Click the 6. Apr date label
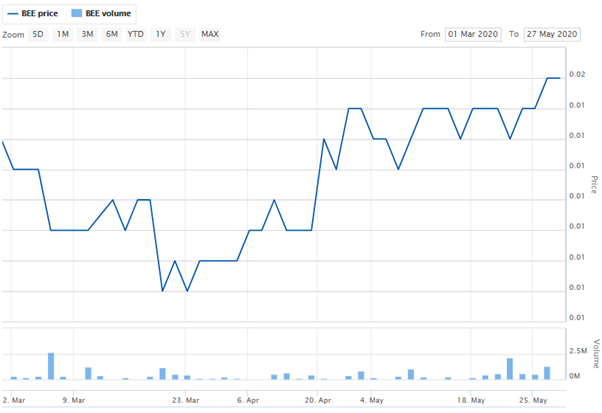 [248, 400]
